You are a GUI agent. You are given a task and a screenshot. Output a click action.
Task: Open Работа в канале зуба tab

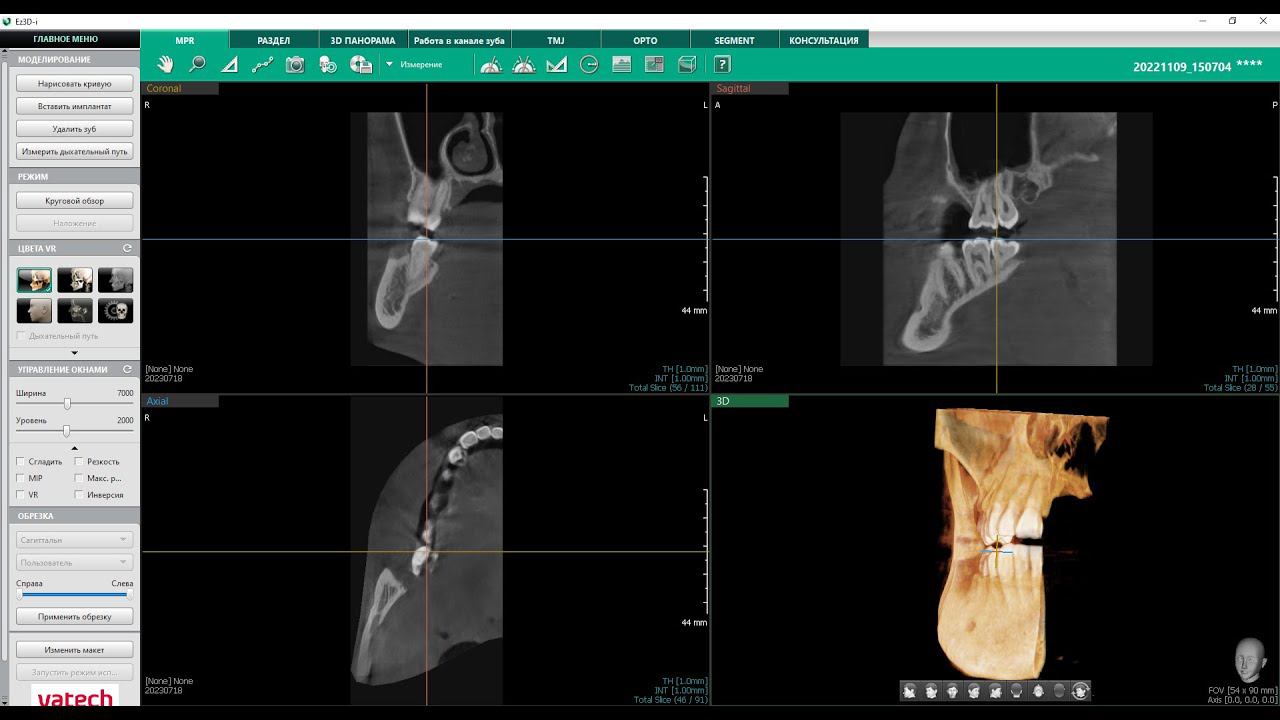click(459, 40)
